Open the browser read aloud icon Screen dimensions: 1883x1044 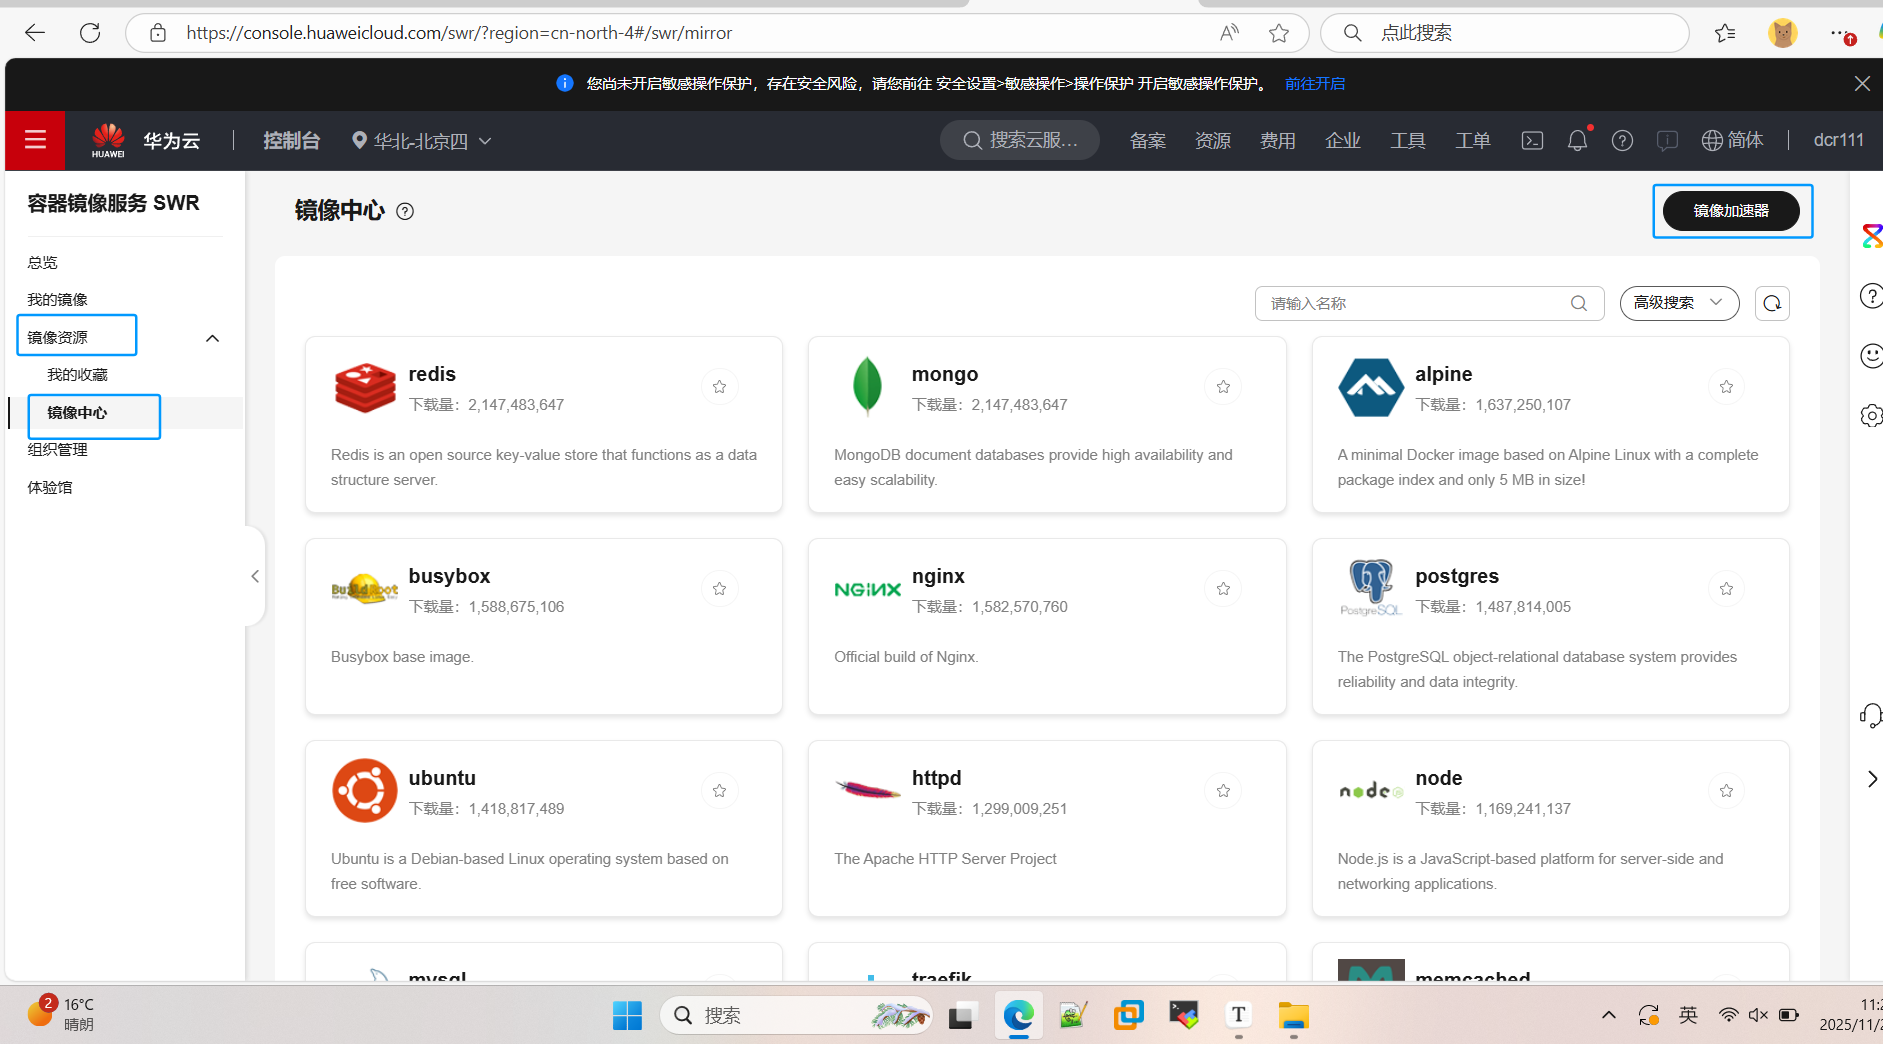point(1229,33)
